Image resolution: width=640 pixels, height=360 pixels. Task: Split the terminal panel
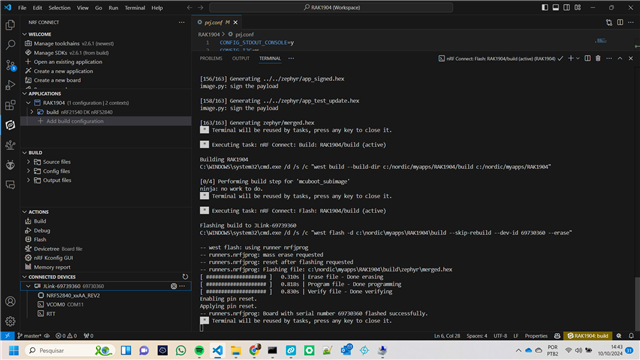click(x=587, y=58)
